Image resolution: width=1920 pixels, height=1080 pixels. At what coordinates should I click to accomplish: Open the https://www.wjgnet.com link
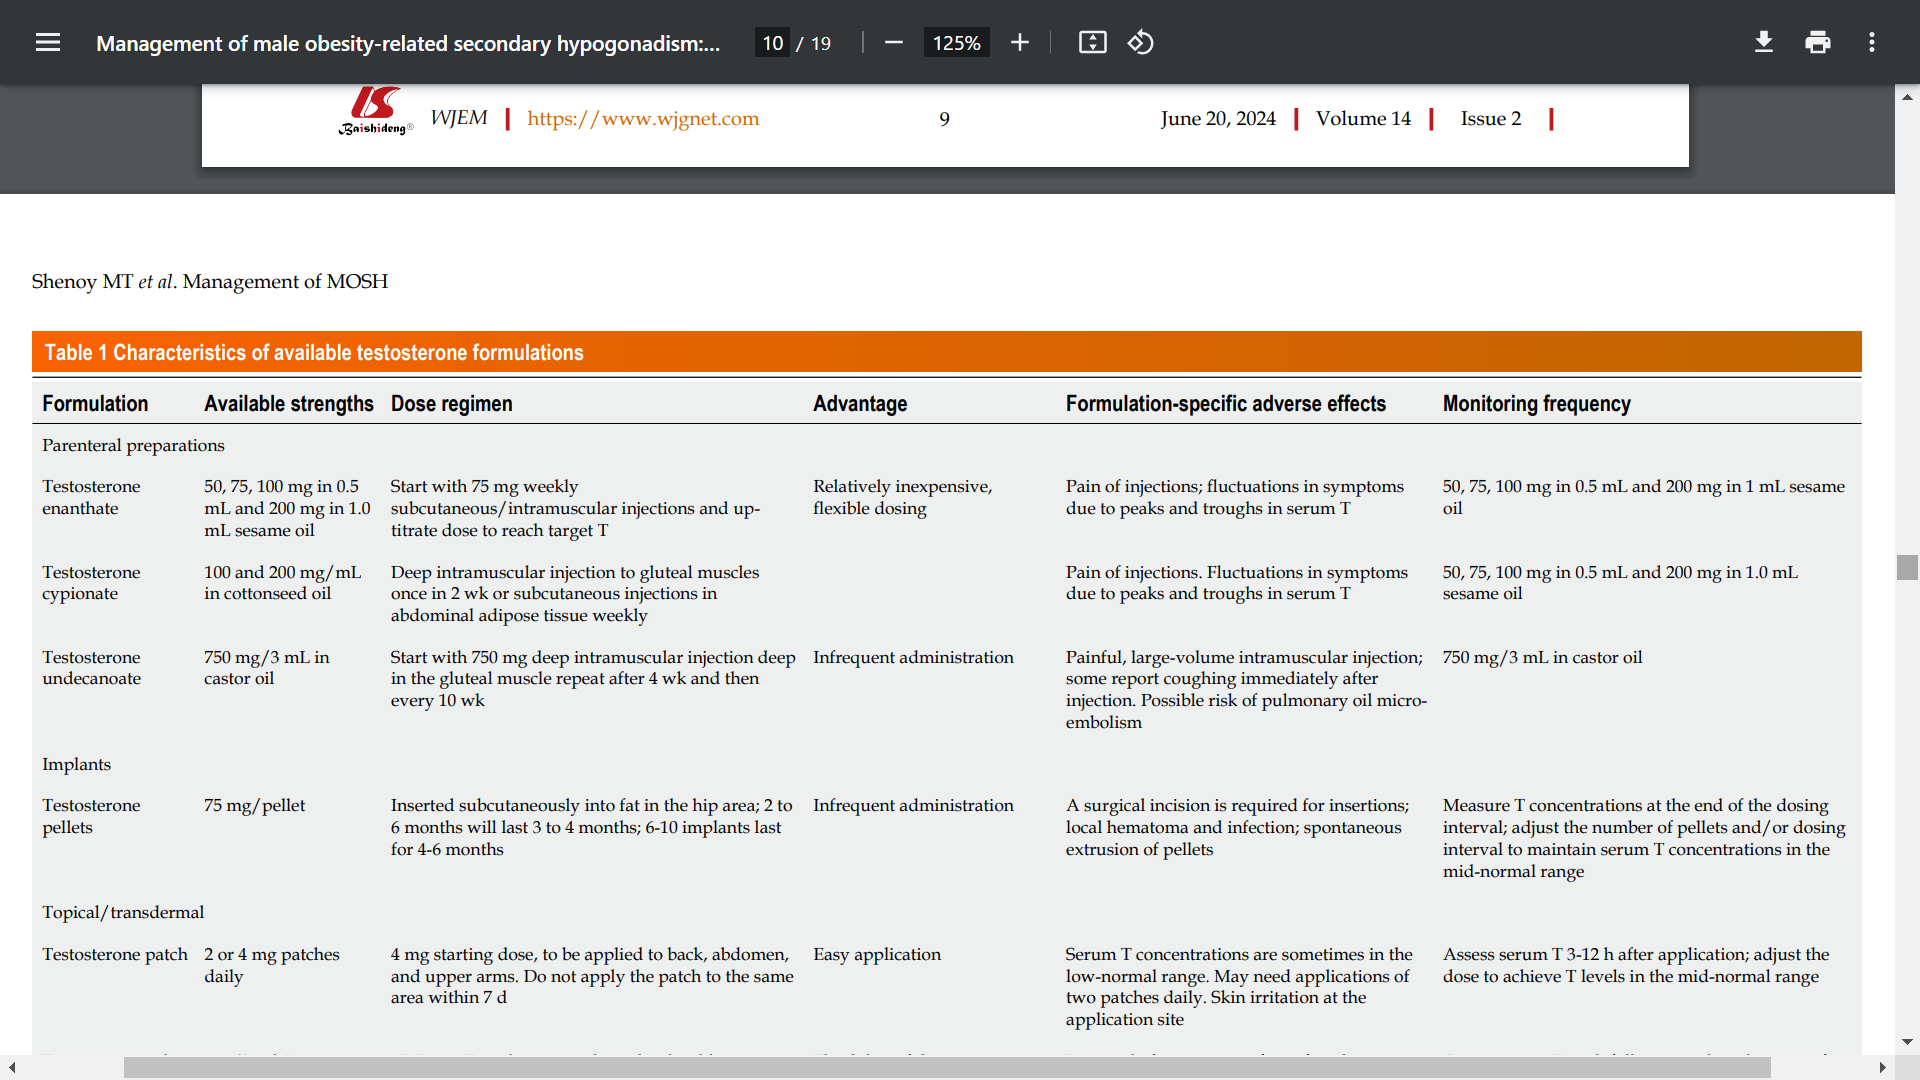[x=643, y=119]
